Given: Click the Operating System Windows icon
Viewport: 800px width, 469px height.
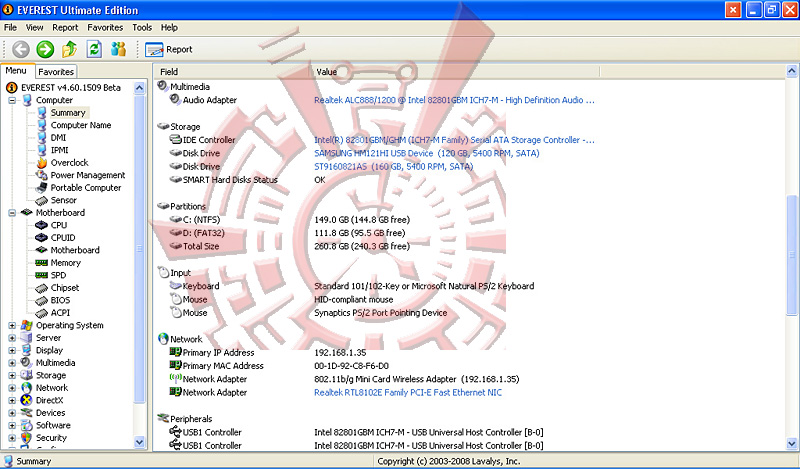Looking at the screenshot, I should pyautogui.click(x=27, y=326).
